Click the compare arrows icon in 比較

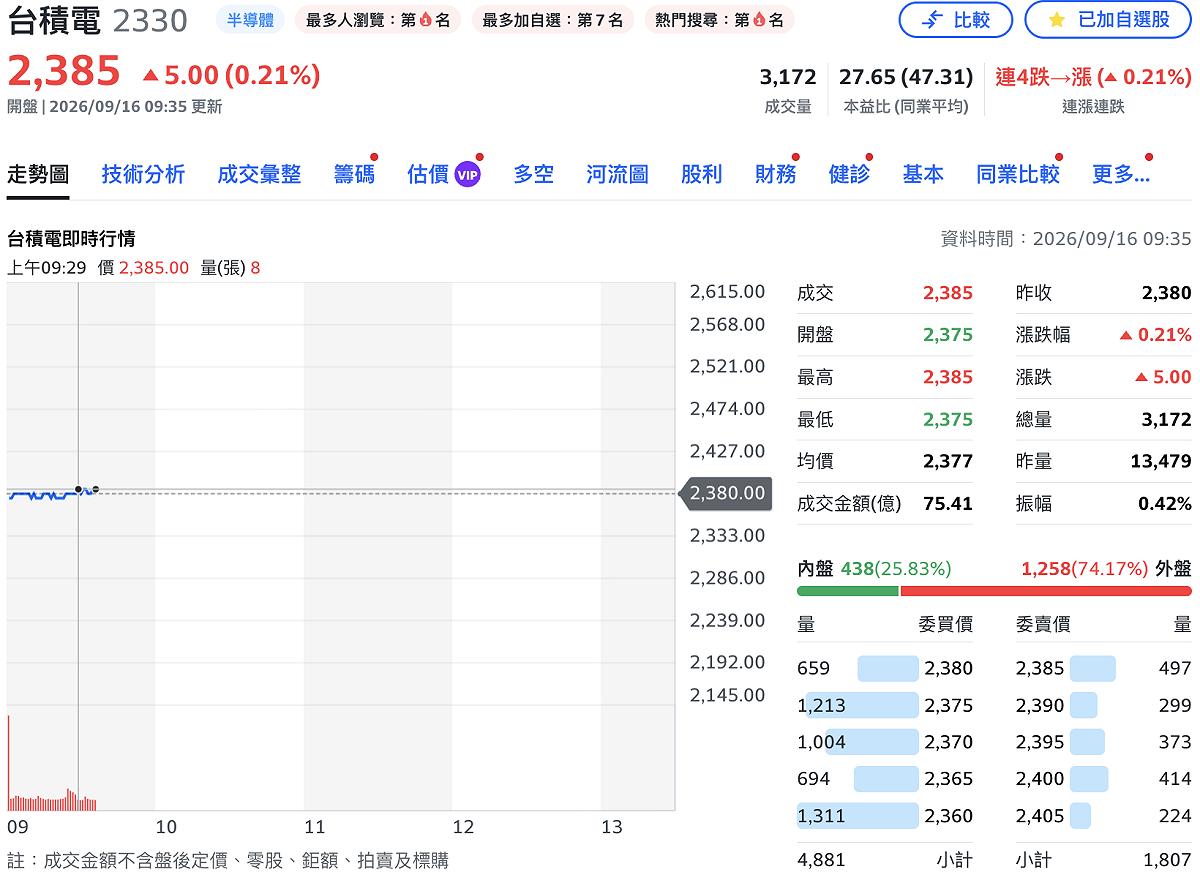coord(932,20)
